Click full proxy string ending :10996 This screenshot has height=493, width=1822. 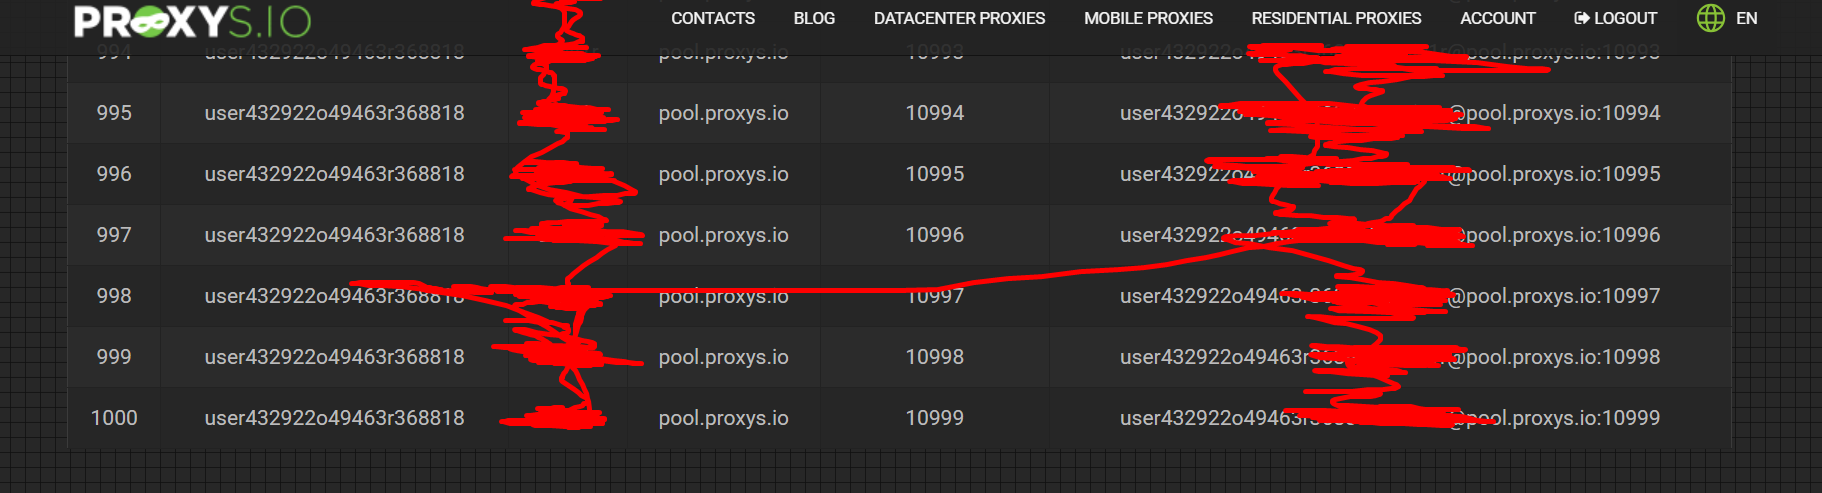pyautogui.click(x=1390, y=235)
